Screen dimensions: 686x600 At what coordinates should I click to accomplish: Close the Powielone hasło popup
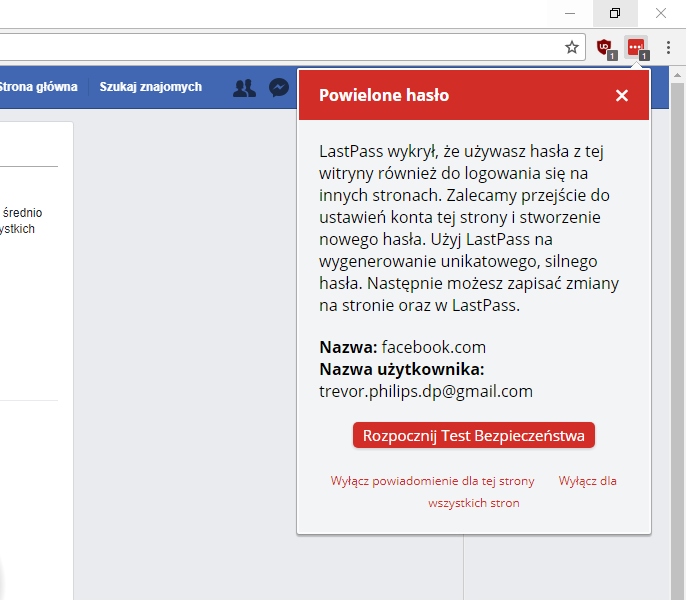pos(622,95)
